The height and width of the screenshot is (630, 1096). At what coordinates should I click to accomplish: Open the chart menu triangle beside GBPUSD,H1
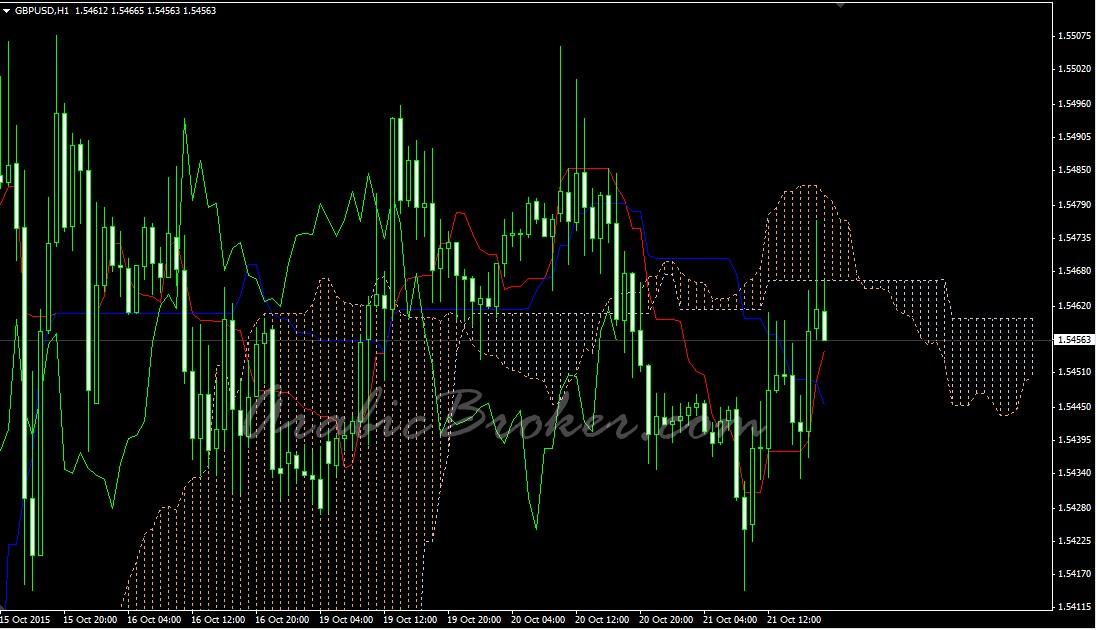coord(6,11)
